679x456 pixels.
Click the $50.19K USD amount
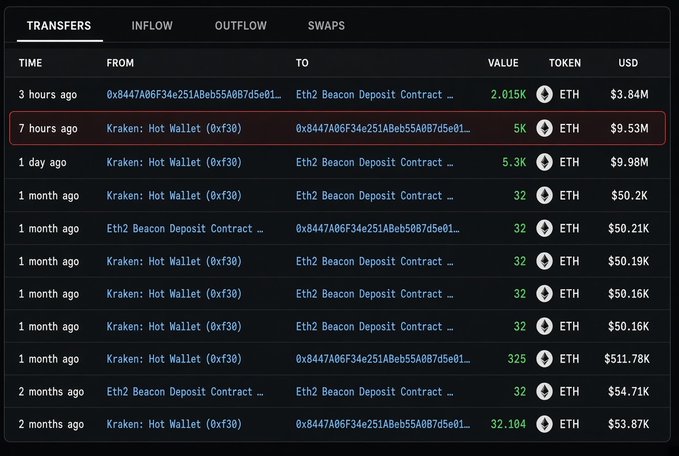click(x=628, y=261)
